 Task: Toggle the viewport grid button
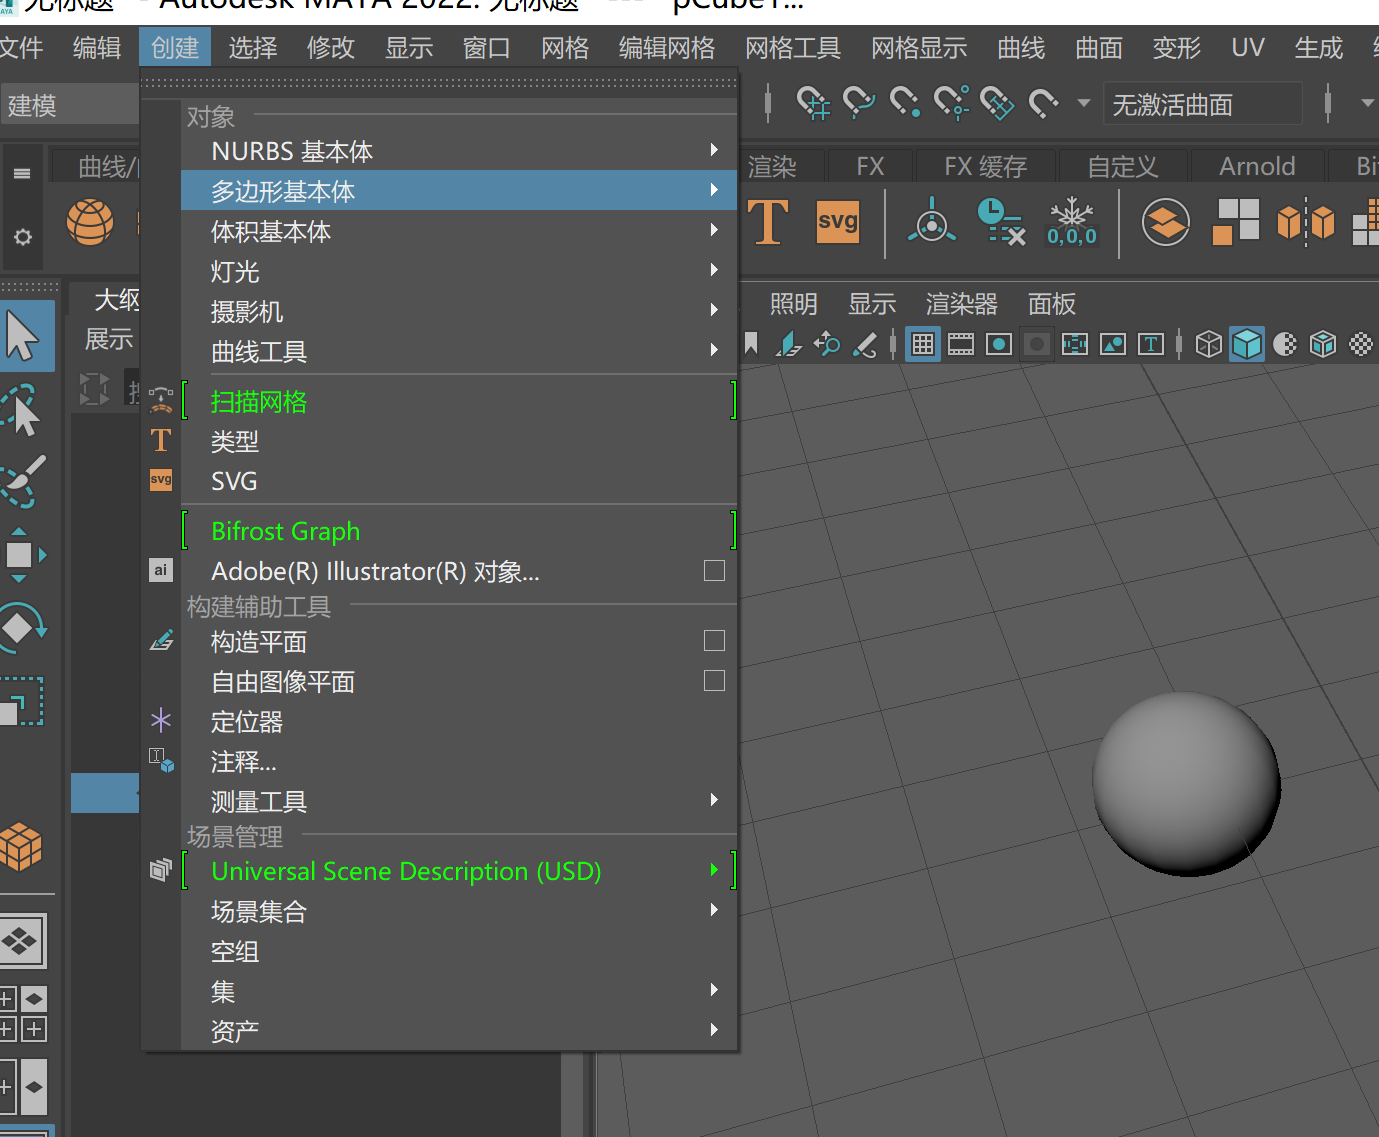pyautogui.click(x=923, y=345)
